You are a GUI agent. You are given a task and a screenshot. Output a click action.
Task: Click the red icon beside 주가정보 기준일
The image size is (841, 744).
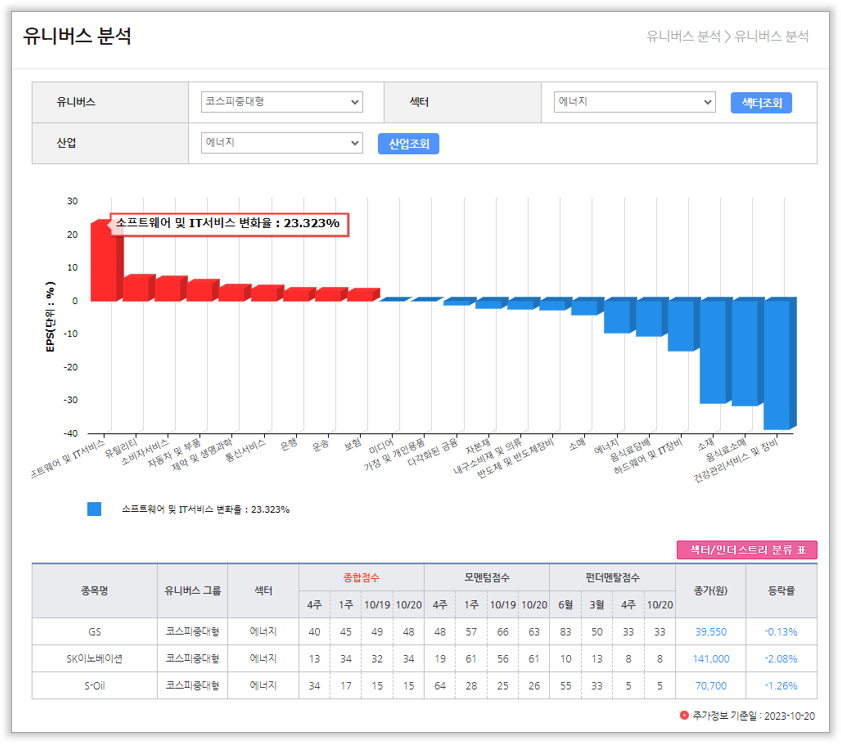tap(684, 715)
